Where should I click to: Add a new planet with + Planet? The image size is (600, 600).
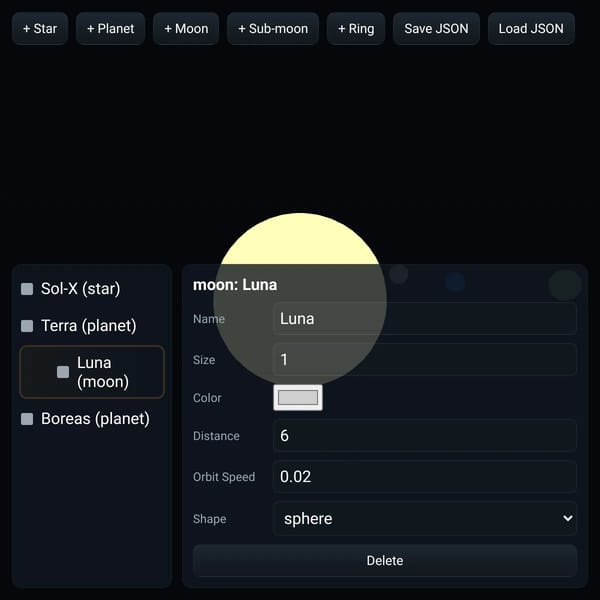click(110, 29)
